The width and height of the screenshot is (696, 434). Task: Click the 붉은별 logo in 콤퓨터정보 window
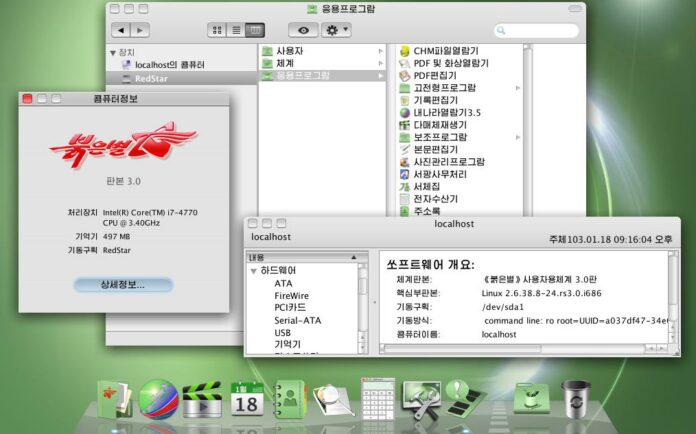[x=123, y=146]
